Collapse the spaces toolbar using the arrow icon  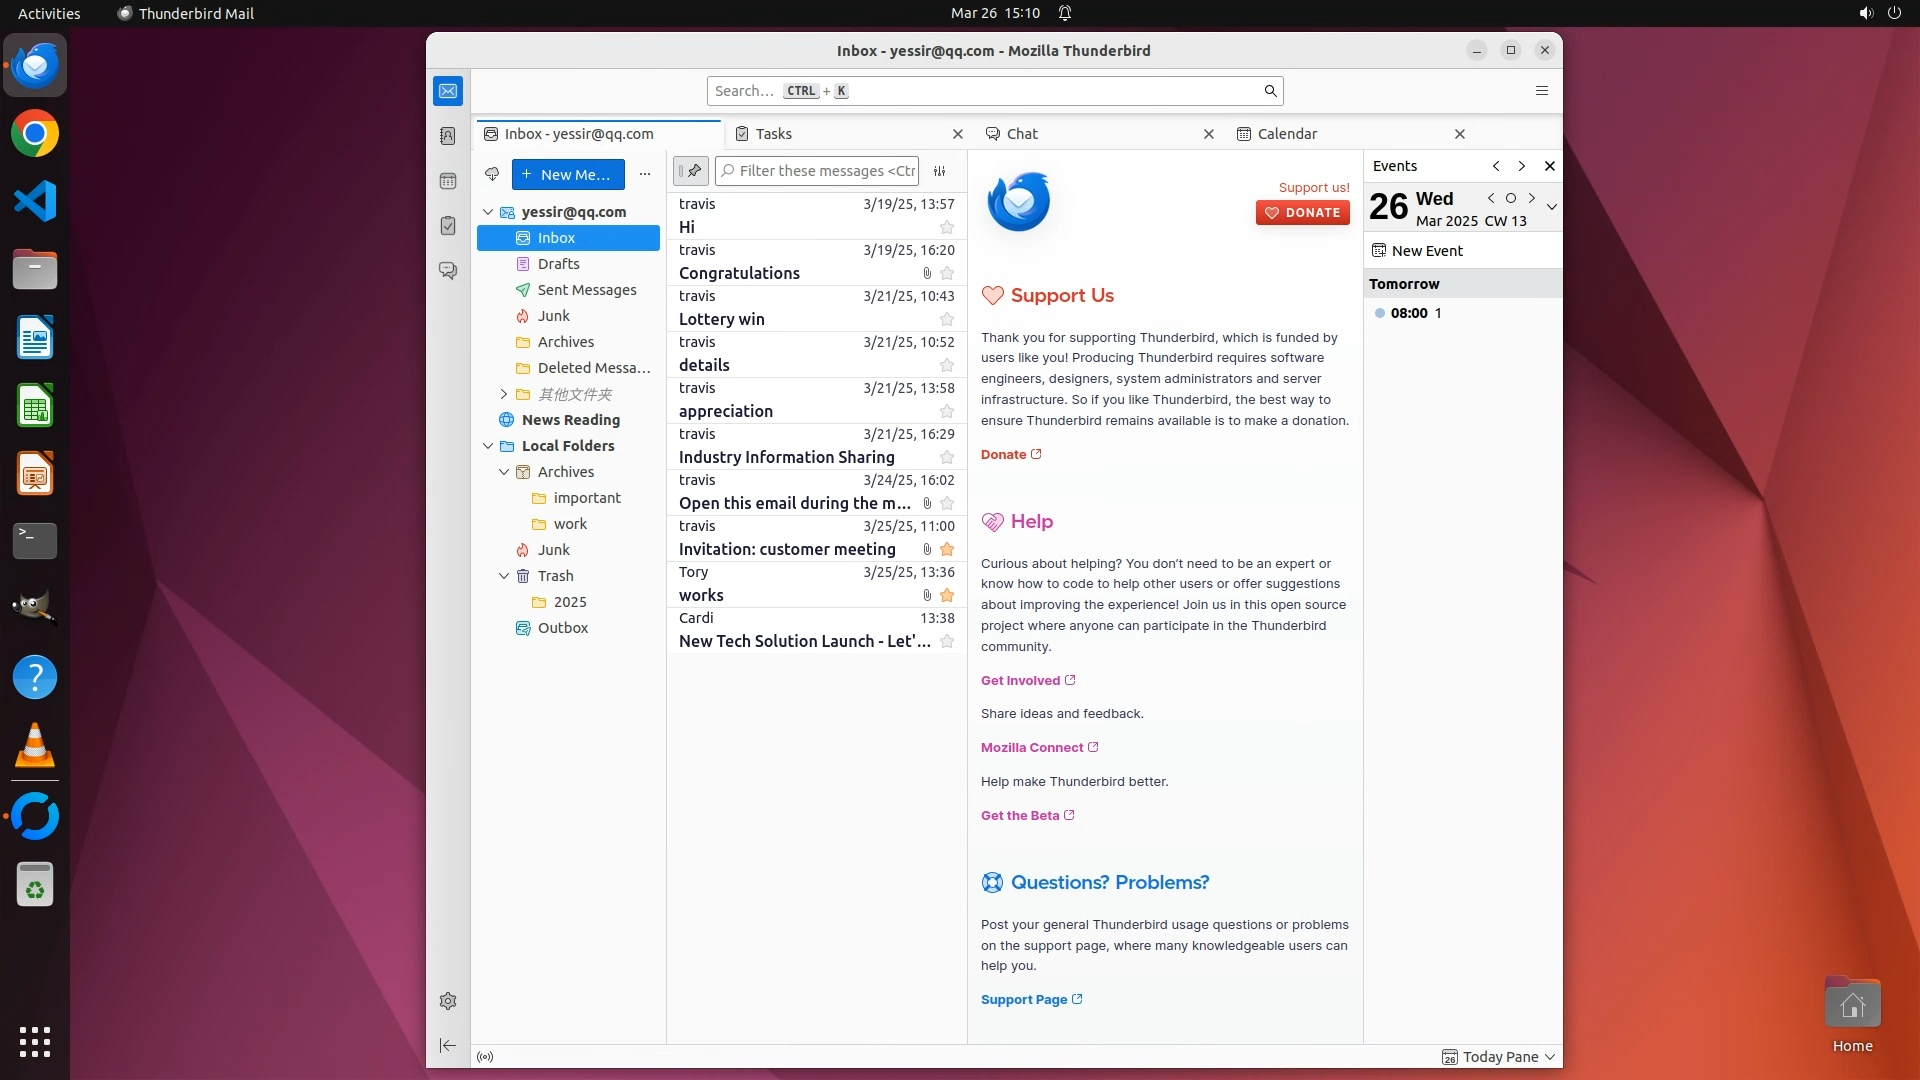click(448, 1045)
